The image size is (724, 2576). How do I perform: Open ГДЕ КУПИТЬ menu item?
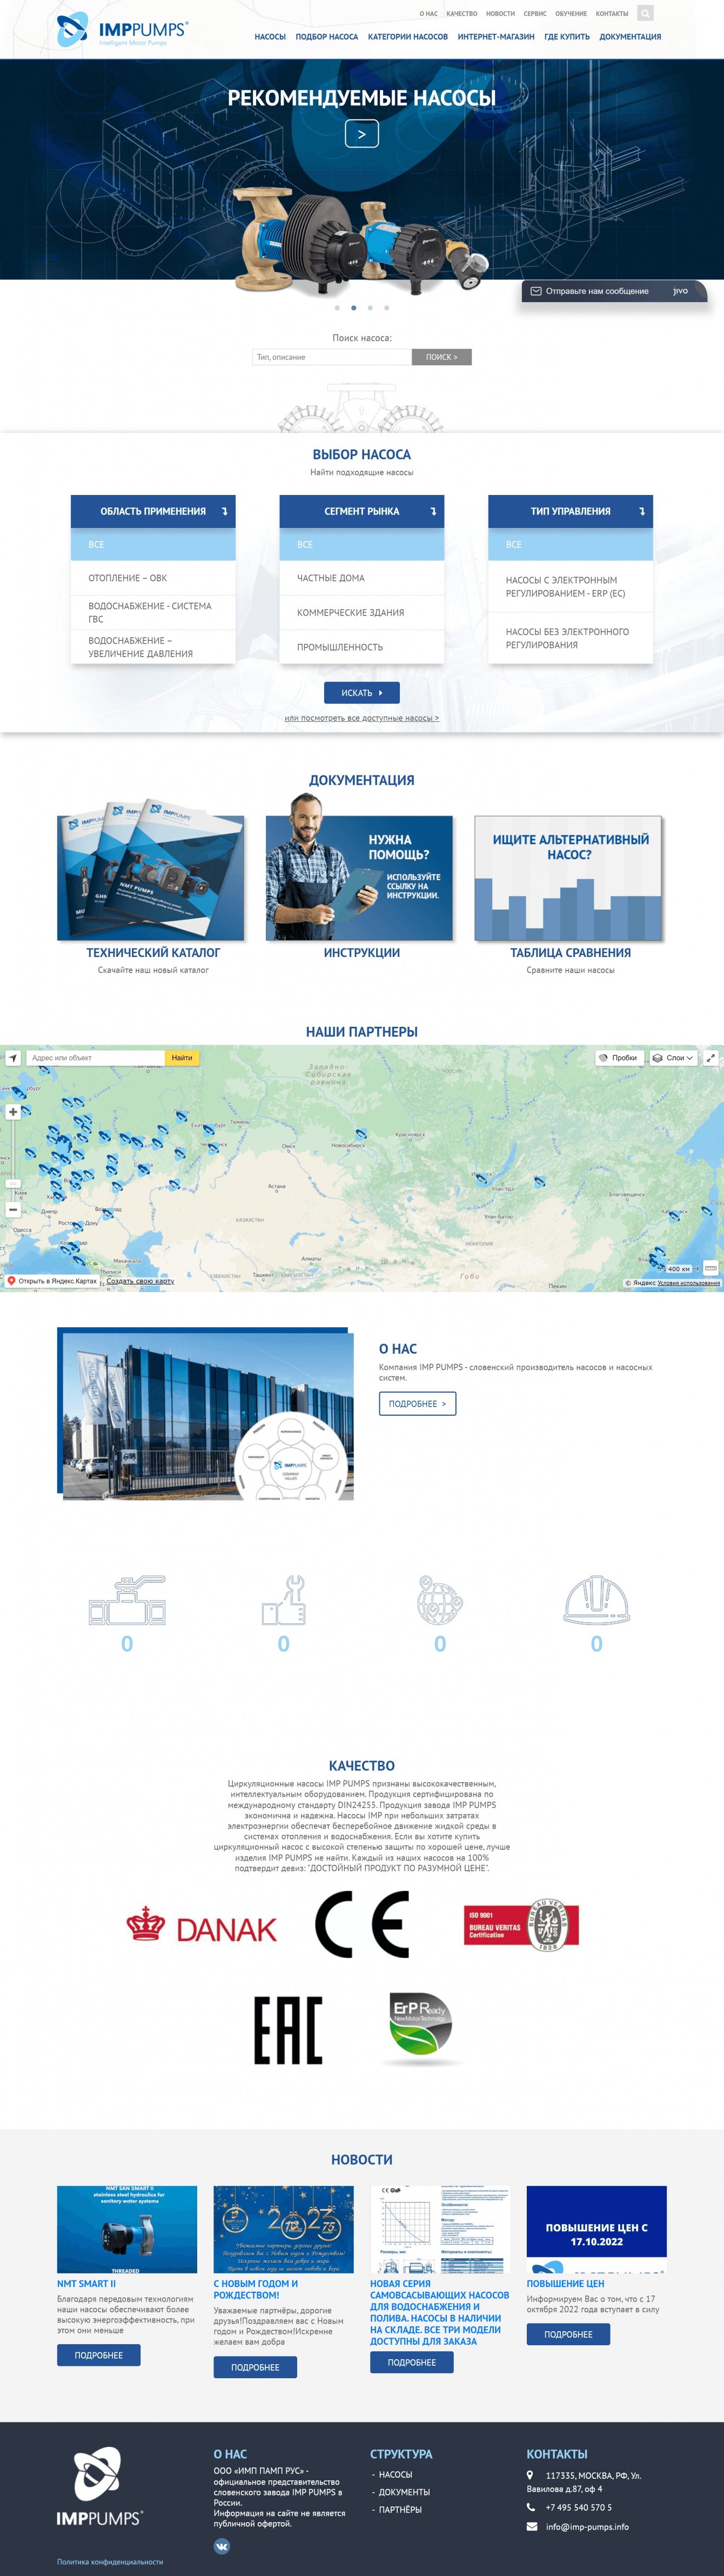(567, 37)
